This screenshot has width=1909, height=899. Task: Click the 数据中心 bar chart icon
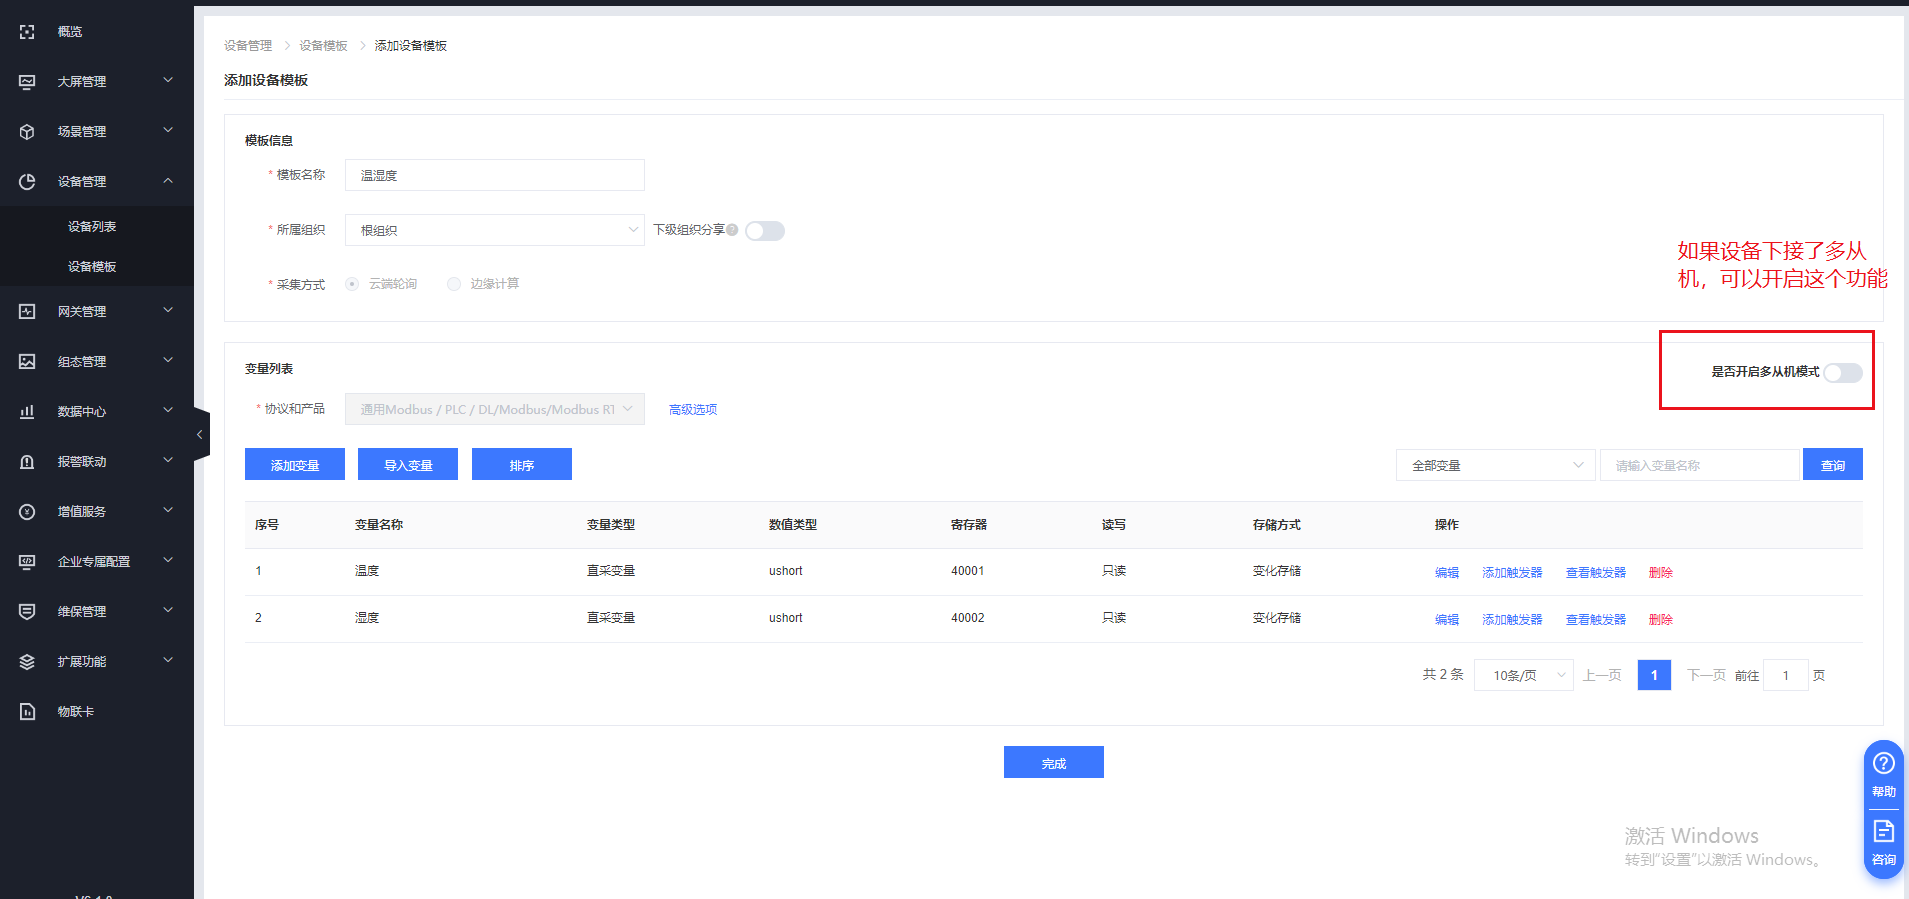click(x=27, y=412)
